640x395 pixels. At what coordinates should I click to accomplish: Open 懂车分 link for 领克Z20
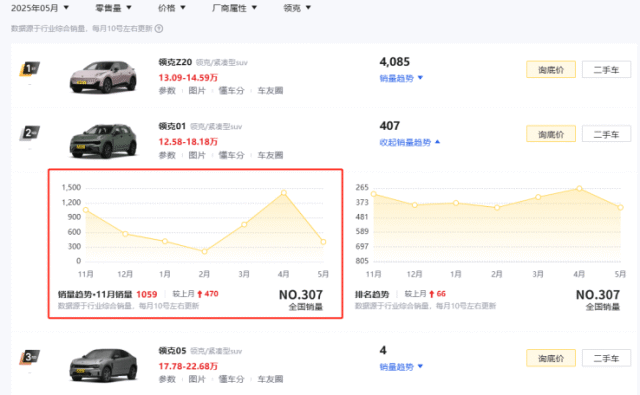point(231,91)
